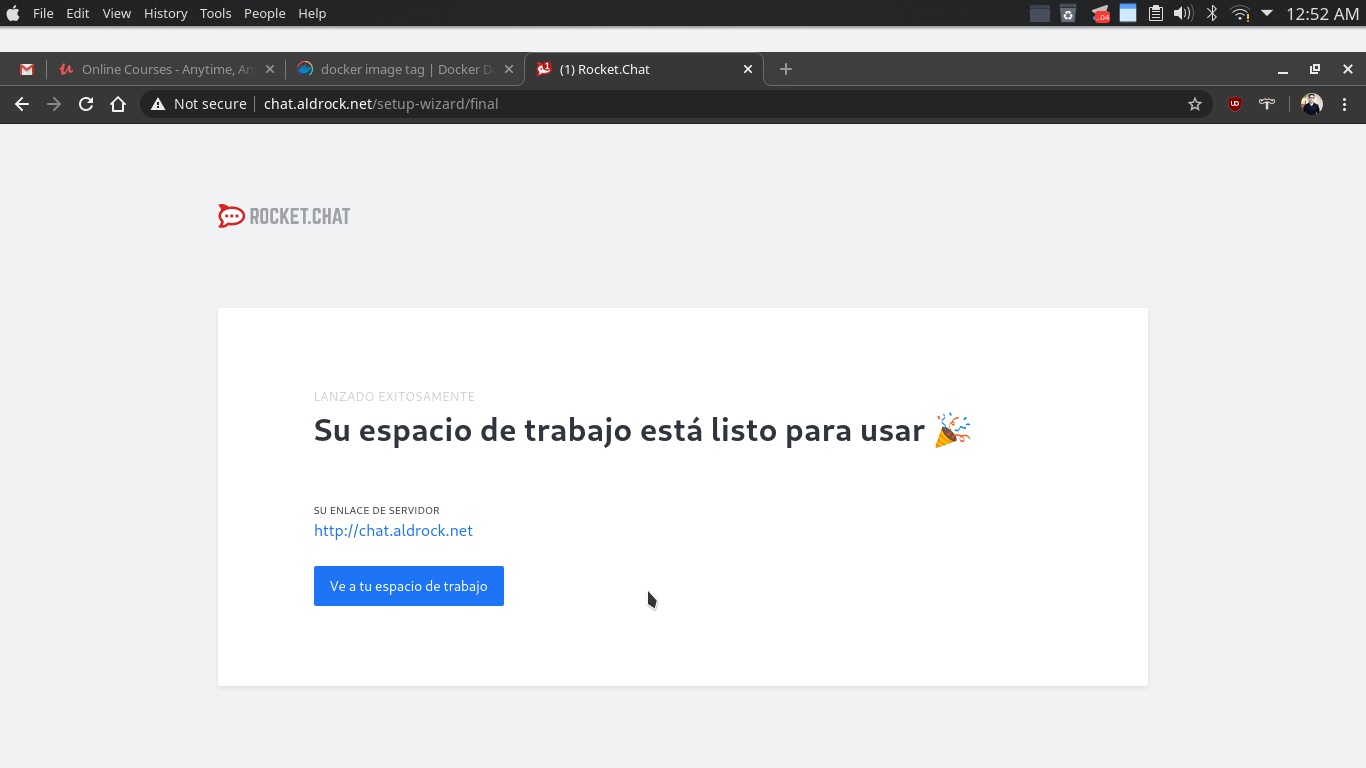Close the Online Courses tab
The height and width of the screenshot is (768, 1366).
(x=270, y=69)
